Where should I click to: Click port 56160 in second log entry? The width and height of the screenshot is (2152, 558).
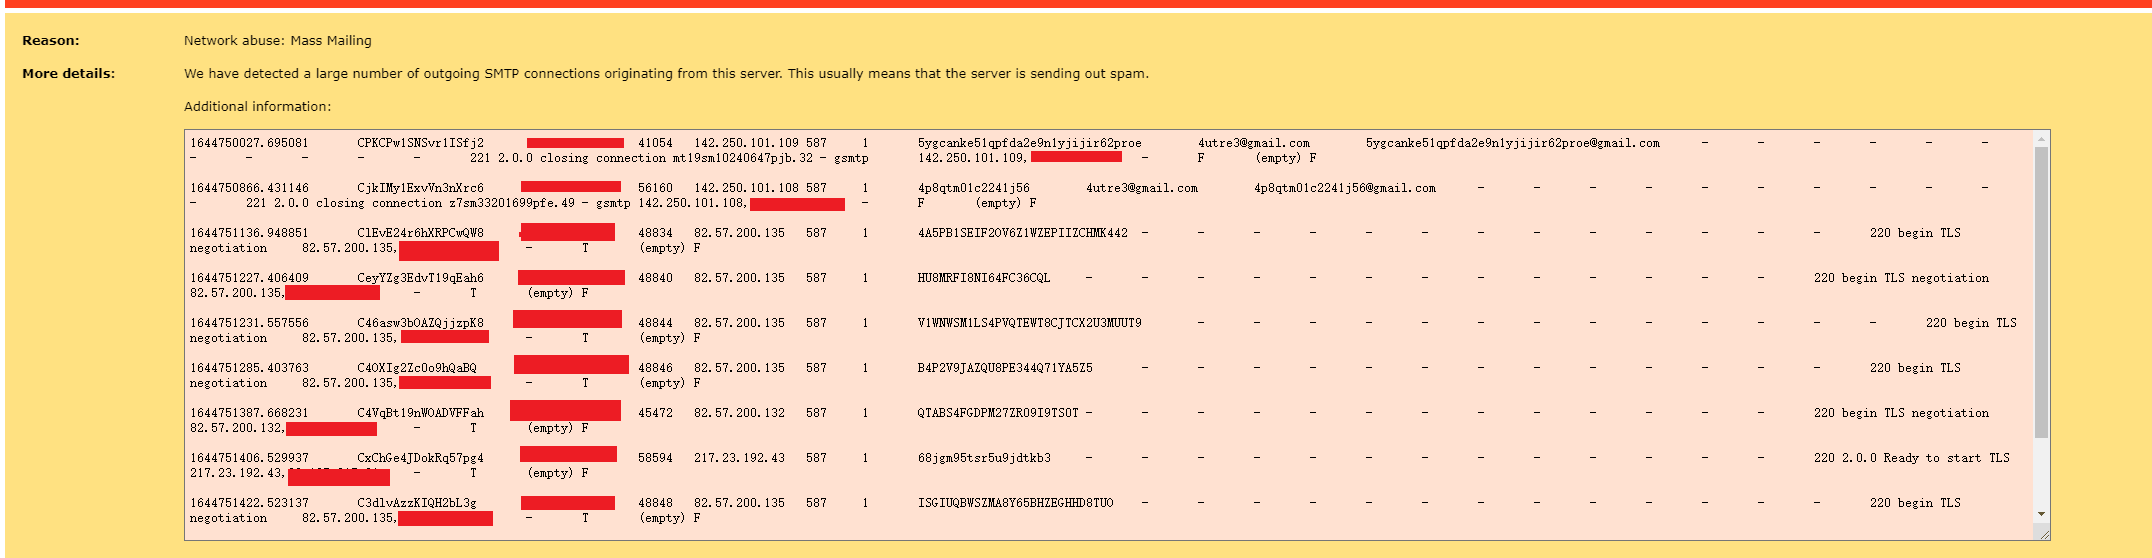(x=655, y=188)
